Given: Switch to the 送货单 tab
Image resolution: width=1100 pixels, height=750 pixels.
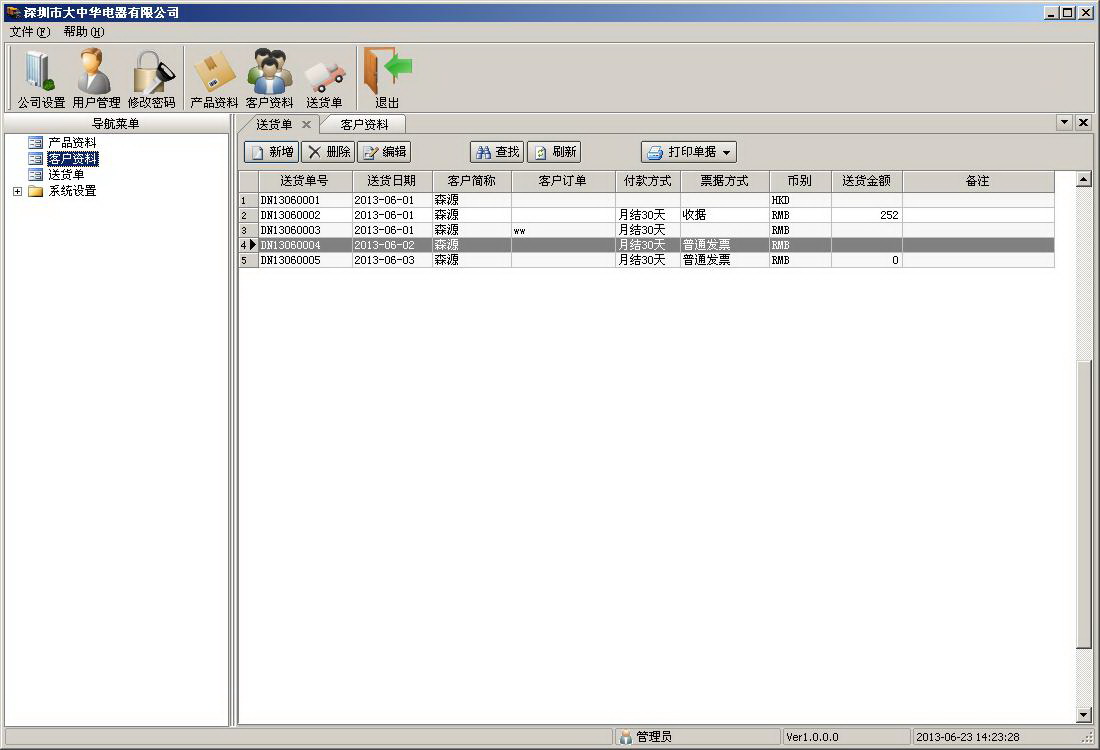Looking at the screenshot, I should tap(274, 124).
